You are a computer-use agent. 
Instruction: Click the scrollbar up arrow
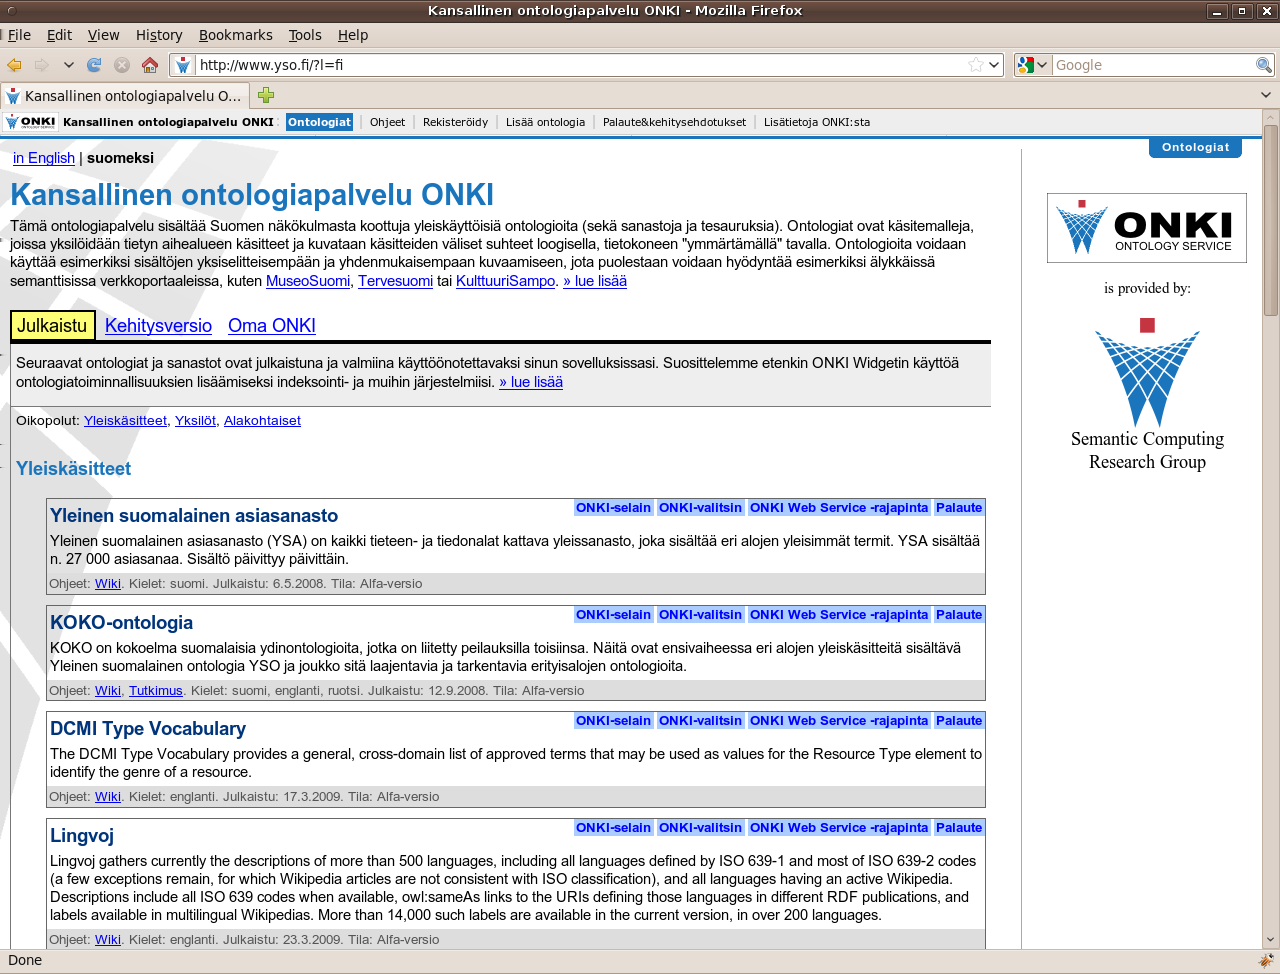click(x=1270, y=117)
